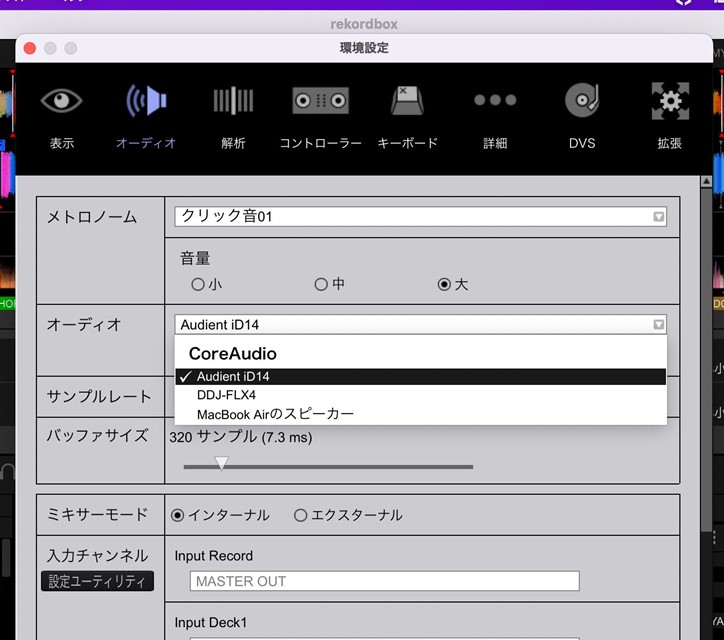Open the 拡張 gear extensions icon
The width and height of the screenshot is (724, 640).
[670, 101]
